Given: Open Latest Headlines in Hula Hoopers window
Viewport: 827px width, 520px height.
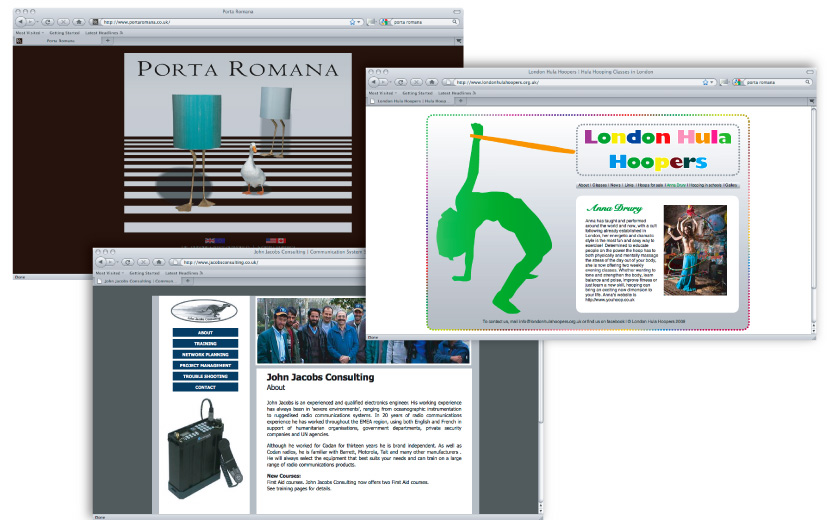Looking at the screenshot, I should coord(457,93).
